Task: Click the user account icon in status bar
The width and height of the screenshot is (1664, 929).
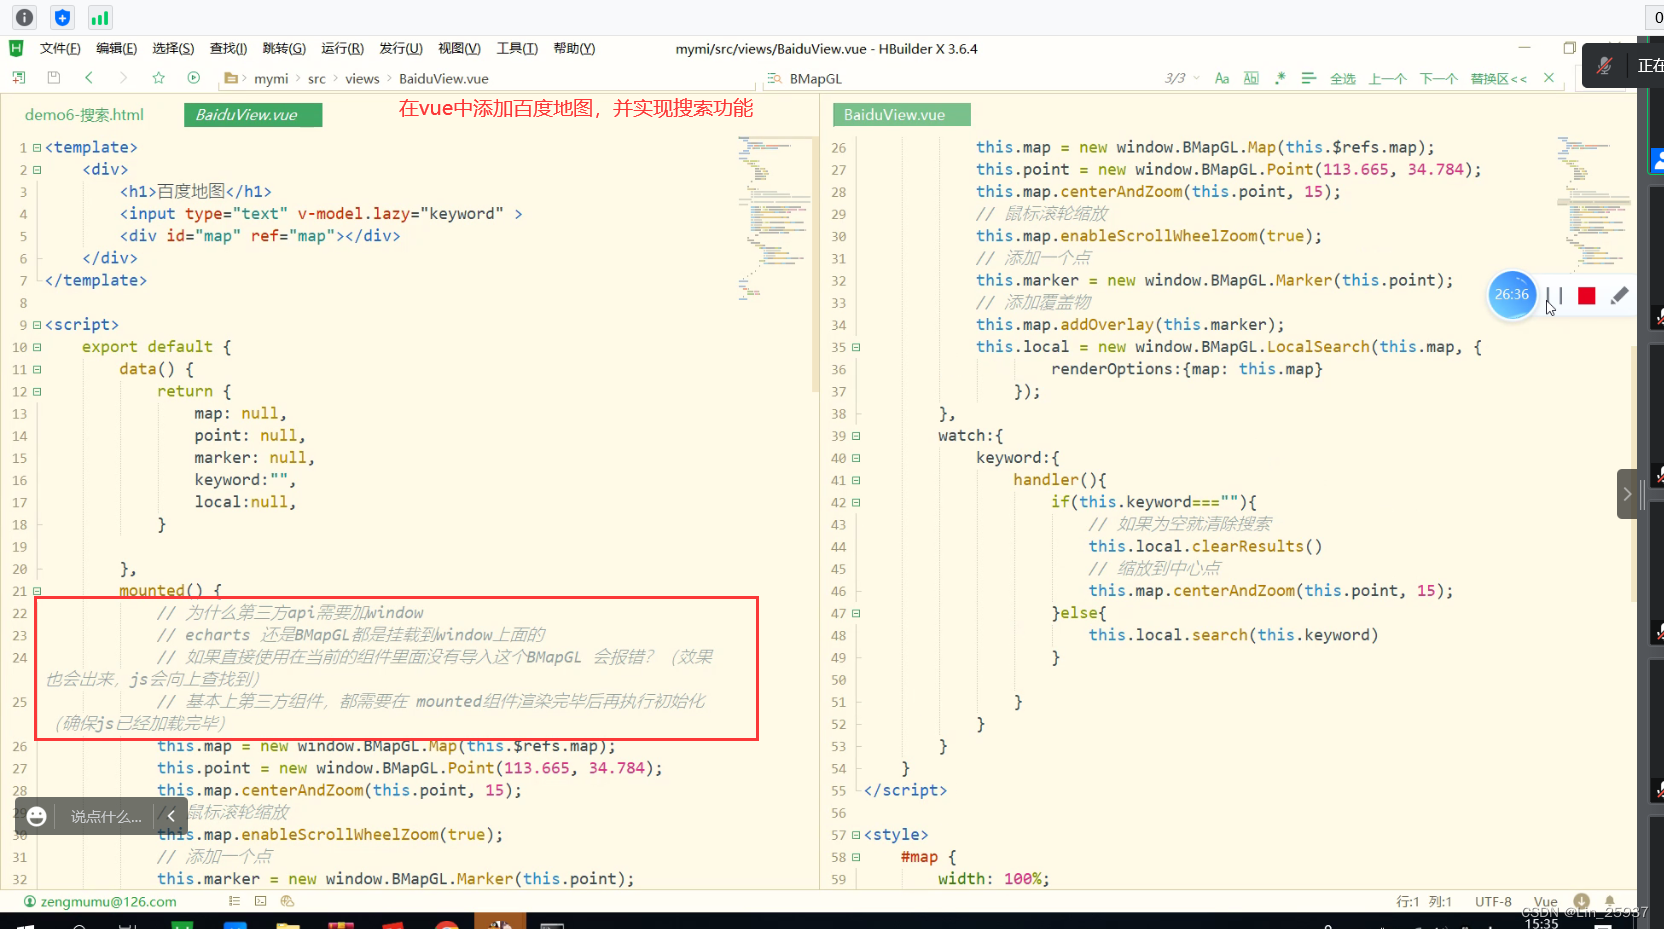Action: click(x=30, y=901)
